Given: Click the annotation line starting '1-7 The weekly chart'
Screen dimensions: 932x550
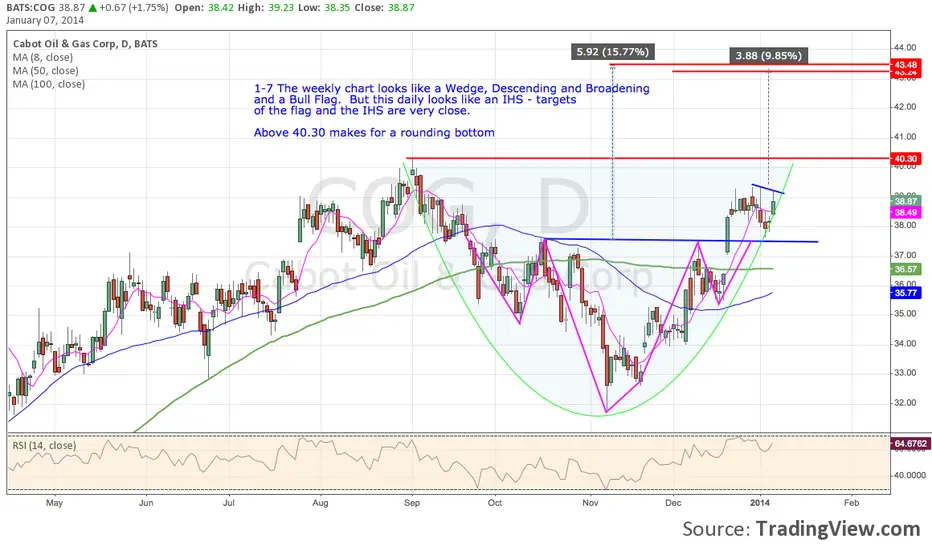Looking at the screenshot, I should (x=452, y=89).
